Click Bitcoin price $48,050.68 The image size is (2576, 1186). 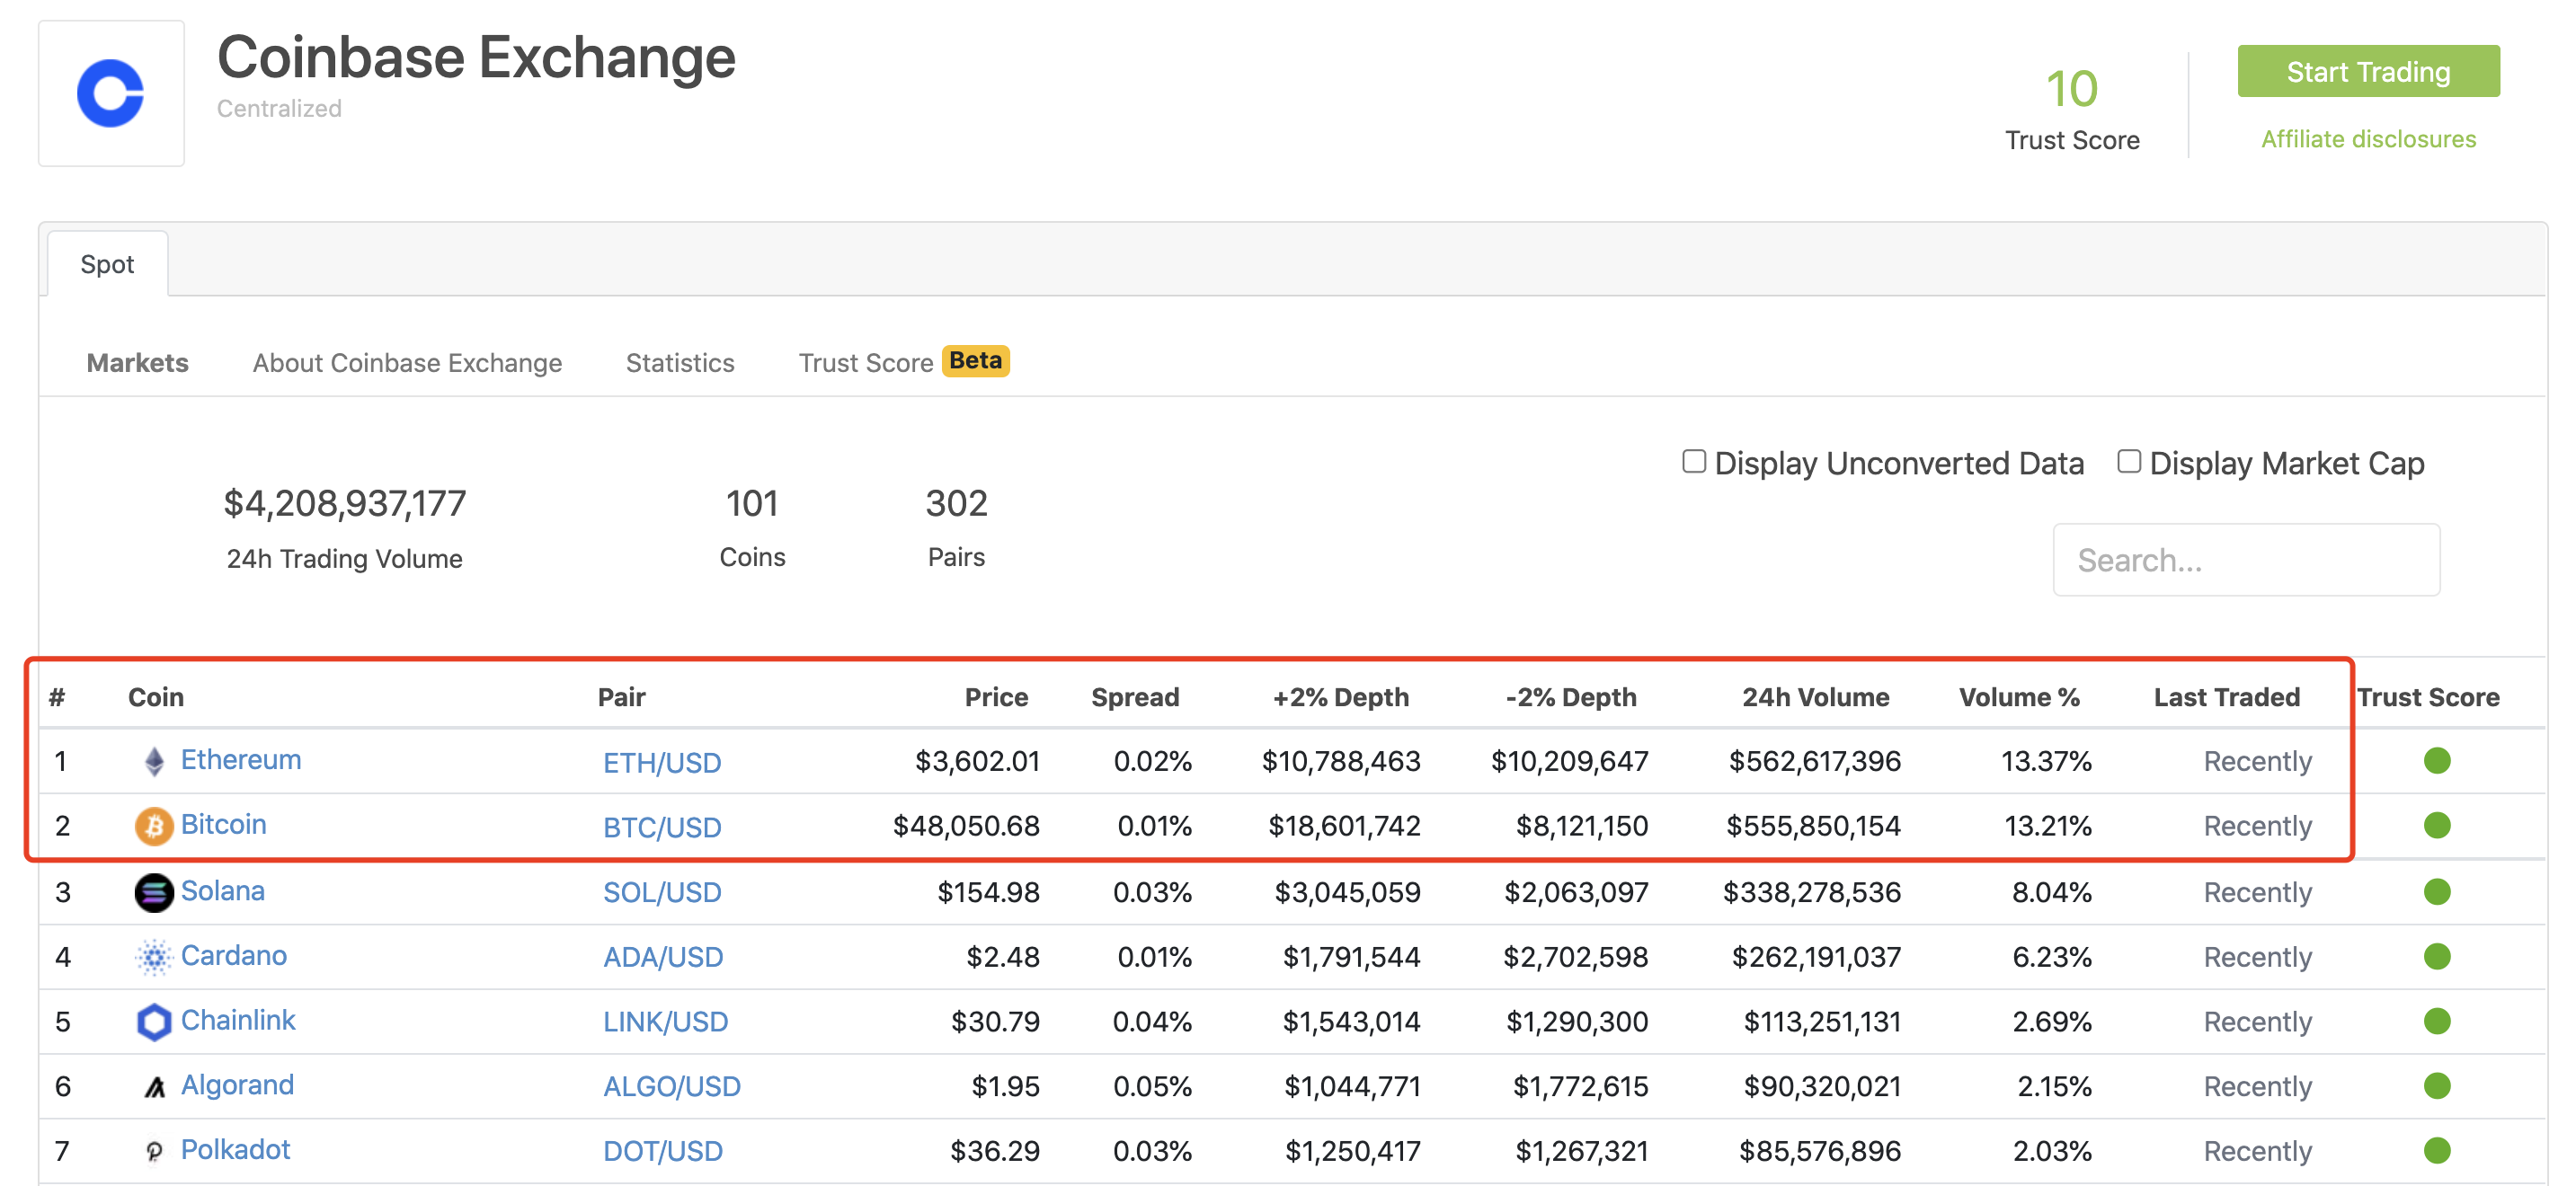tap(966, 826)
